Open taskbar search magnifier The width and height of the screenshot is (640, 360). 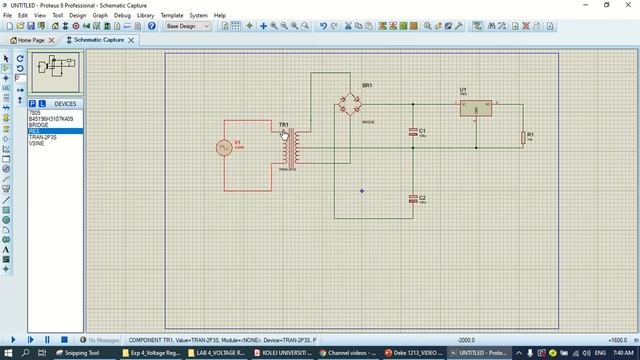coord(25,353)
